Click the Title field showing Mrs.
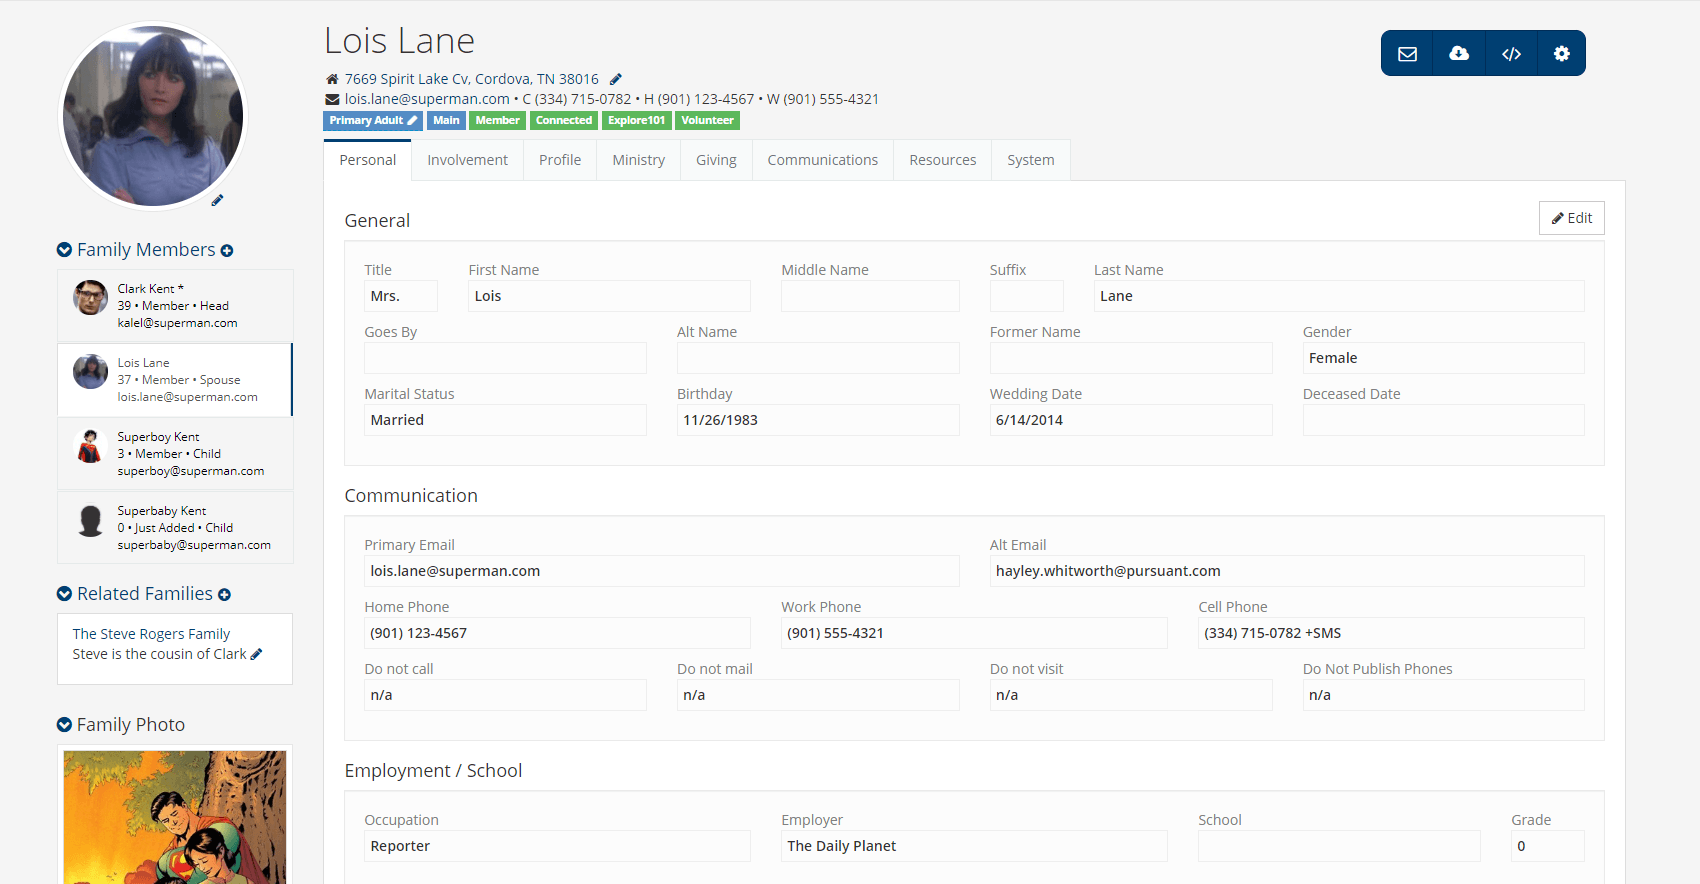This screenshot has width=1700, height=884. point(401,296)
